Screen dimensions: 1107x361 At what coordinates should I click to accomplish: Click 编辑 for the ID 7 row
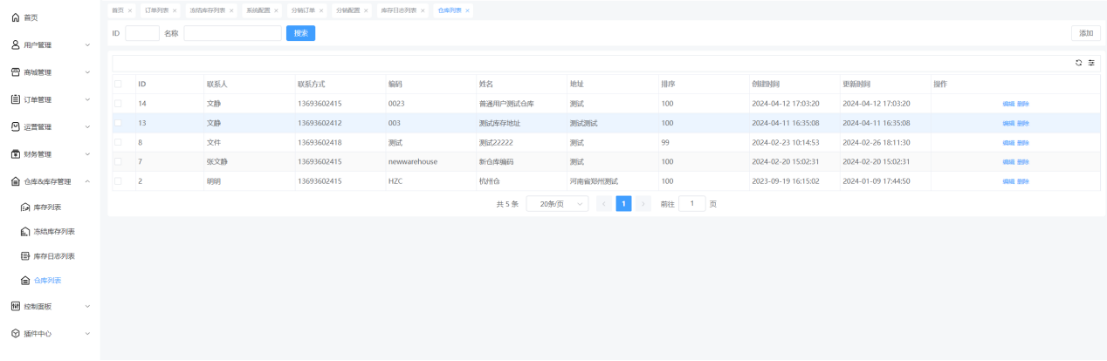pyautogui.click(x=1008, y=162)
